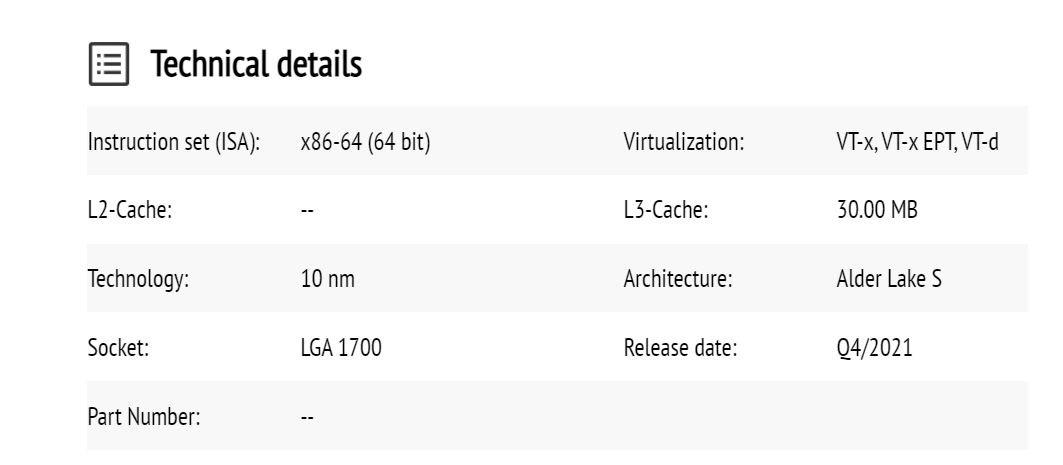The height and width of the screenshot is (465, 1063).
Task: Select the Virtualization label
Action: pyautogui.click(x=684, y=143)
